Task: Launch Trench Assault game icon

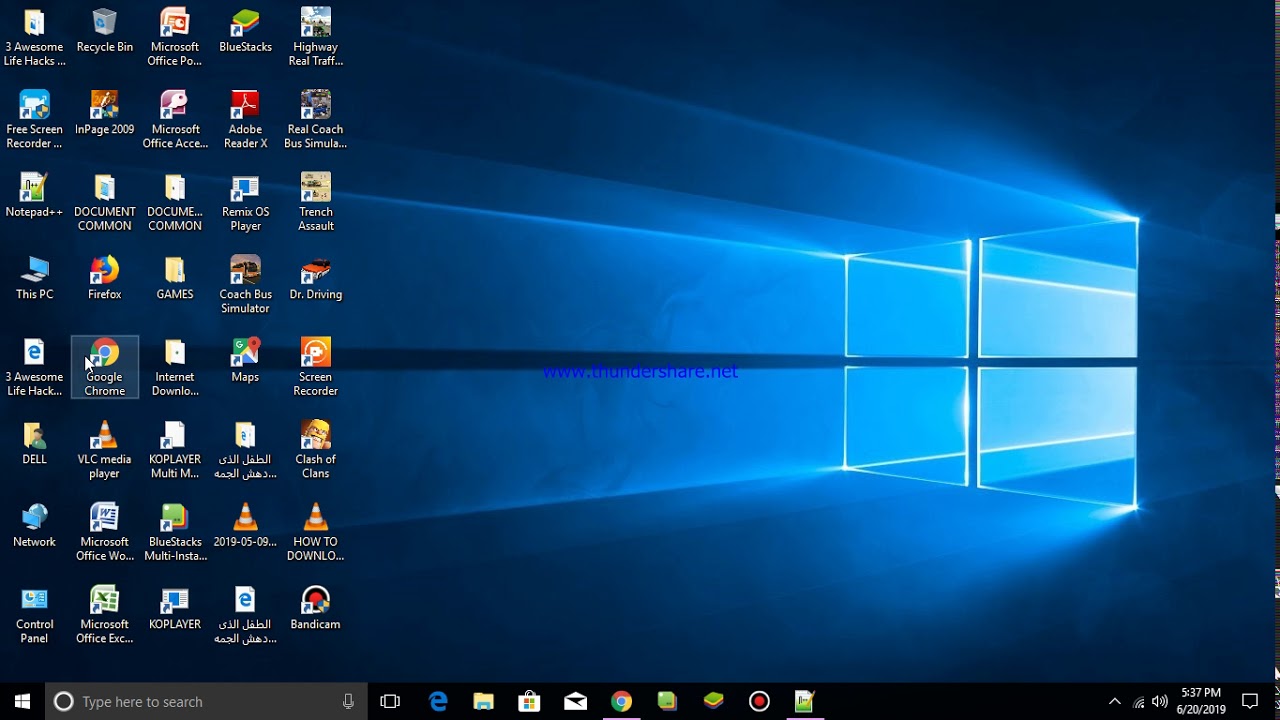Action: 315,202
